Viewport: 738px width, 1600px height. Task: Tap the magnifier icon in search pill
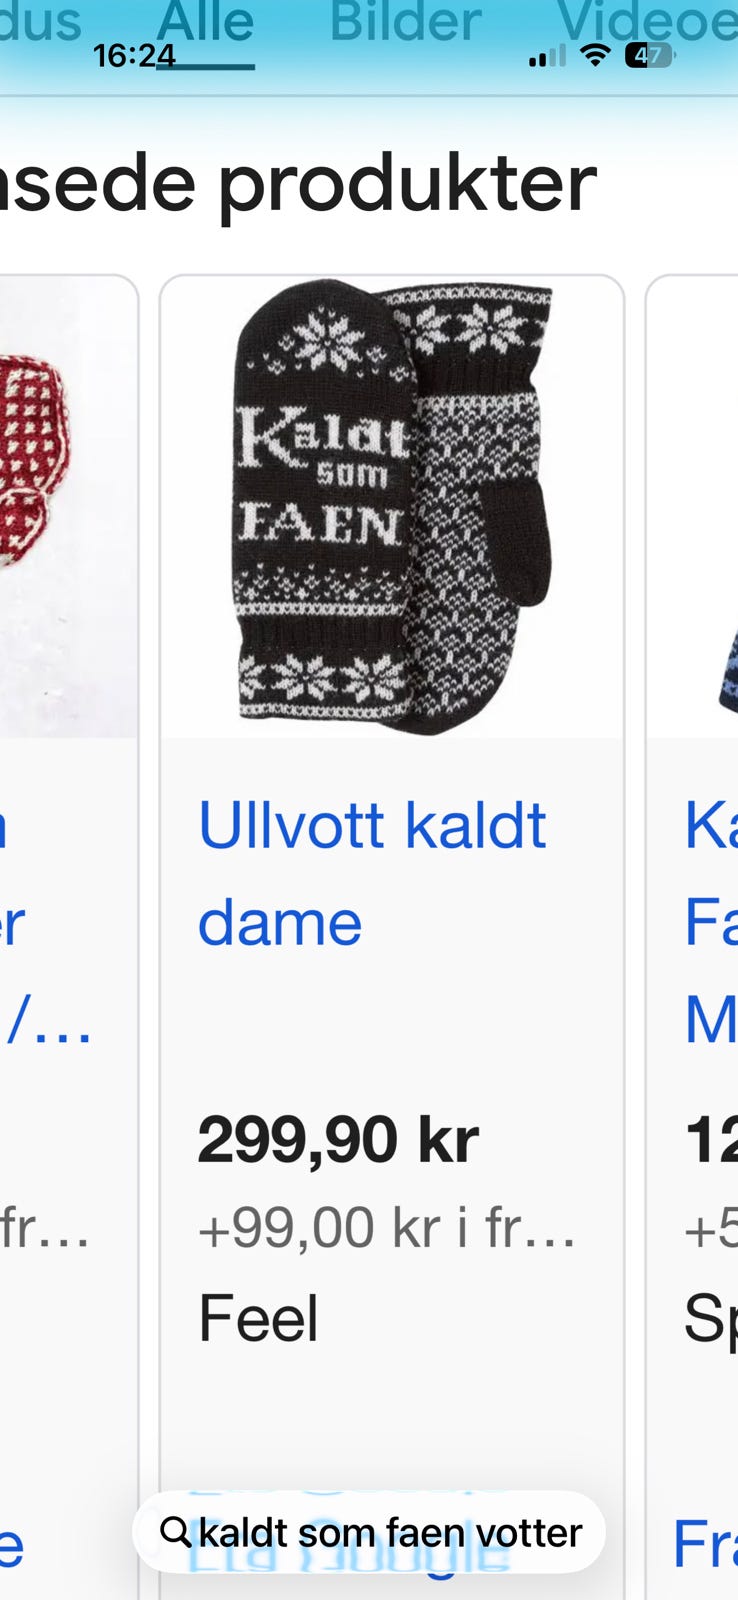pyautogui.click(x=175, y=1532)
